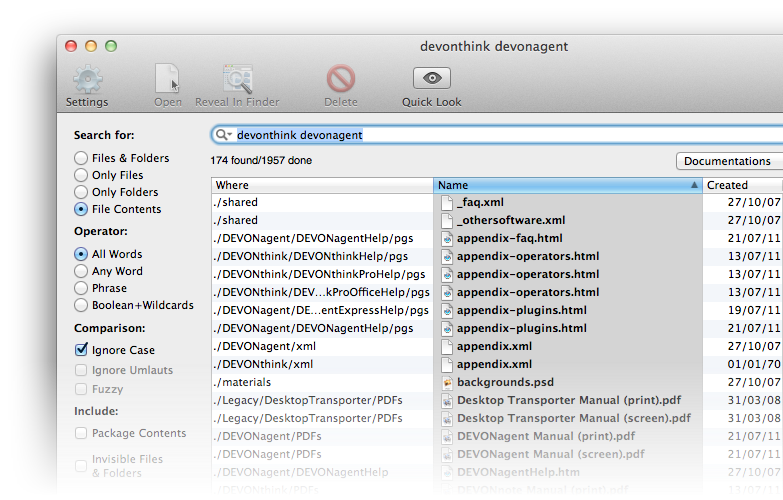Zoom the window with the green button

click(x=111, y=46)
